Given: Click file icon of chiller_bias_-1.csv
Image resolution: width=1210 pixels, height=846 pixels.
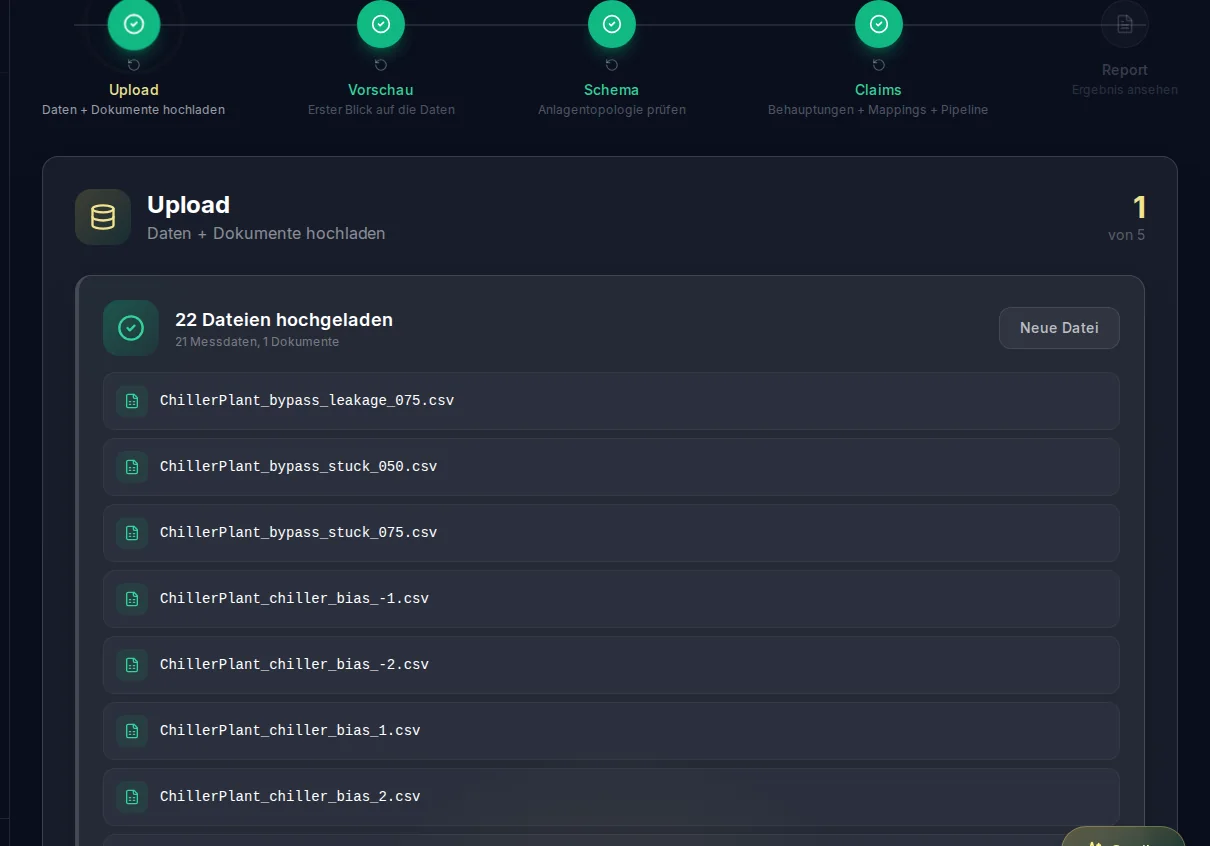Looking at the screenshot, I should (132, 599).
